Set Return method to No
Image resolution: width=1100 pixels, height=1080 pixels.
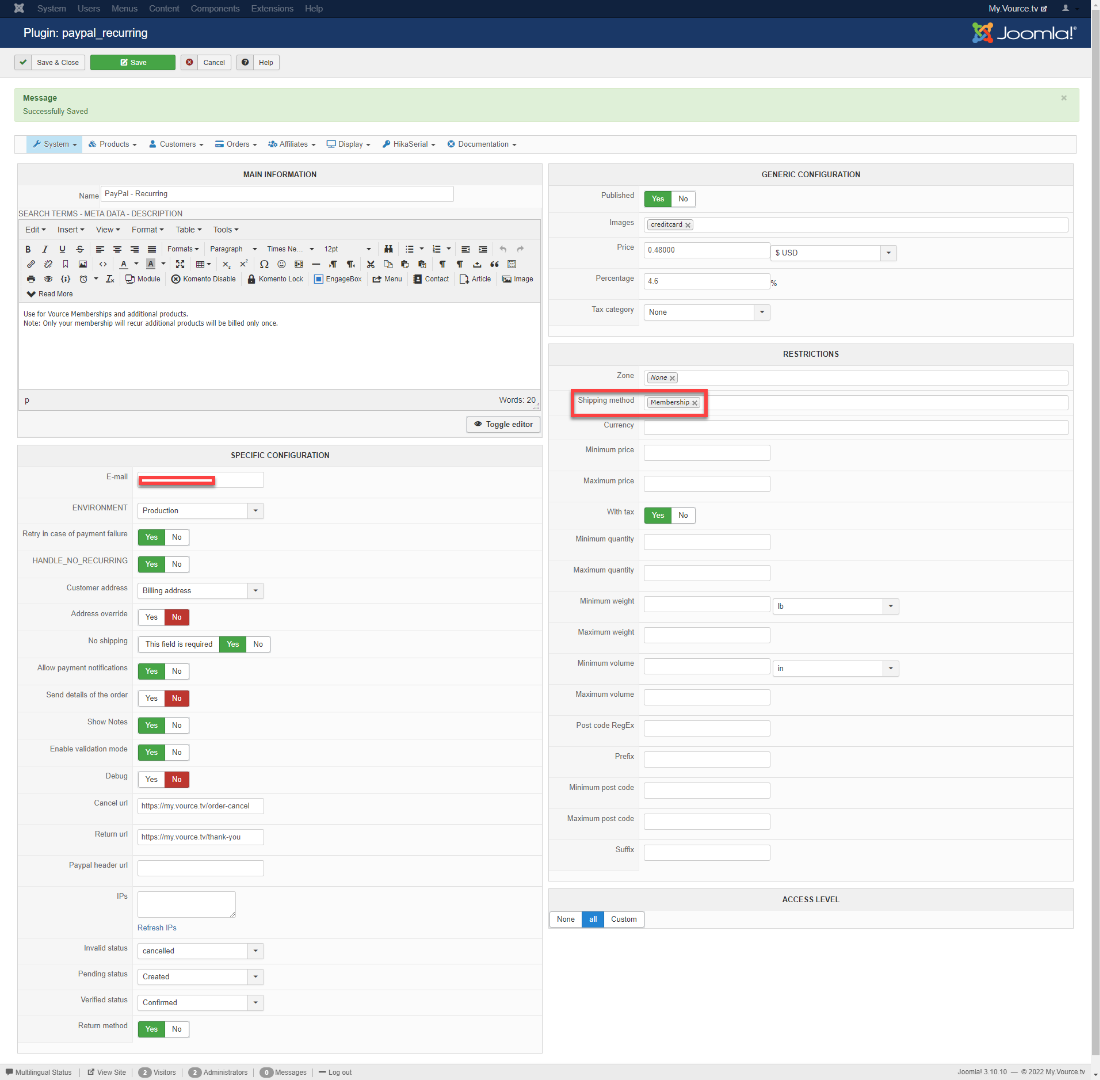pos(177,1029)
